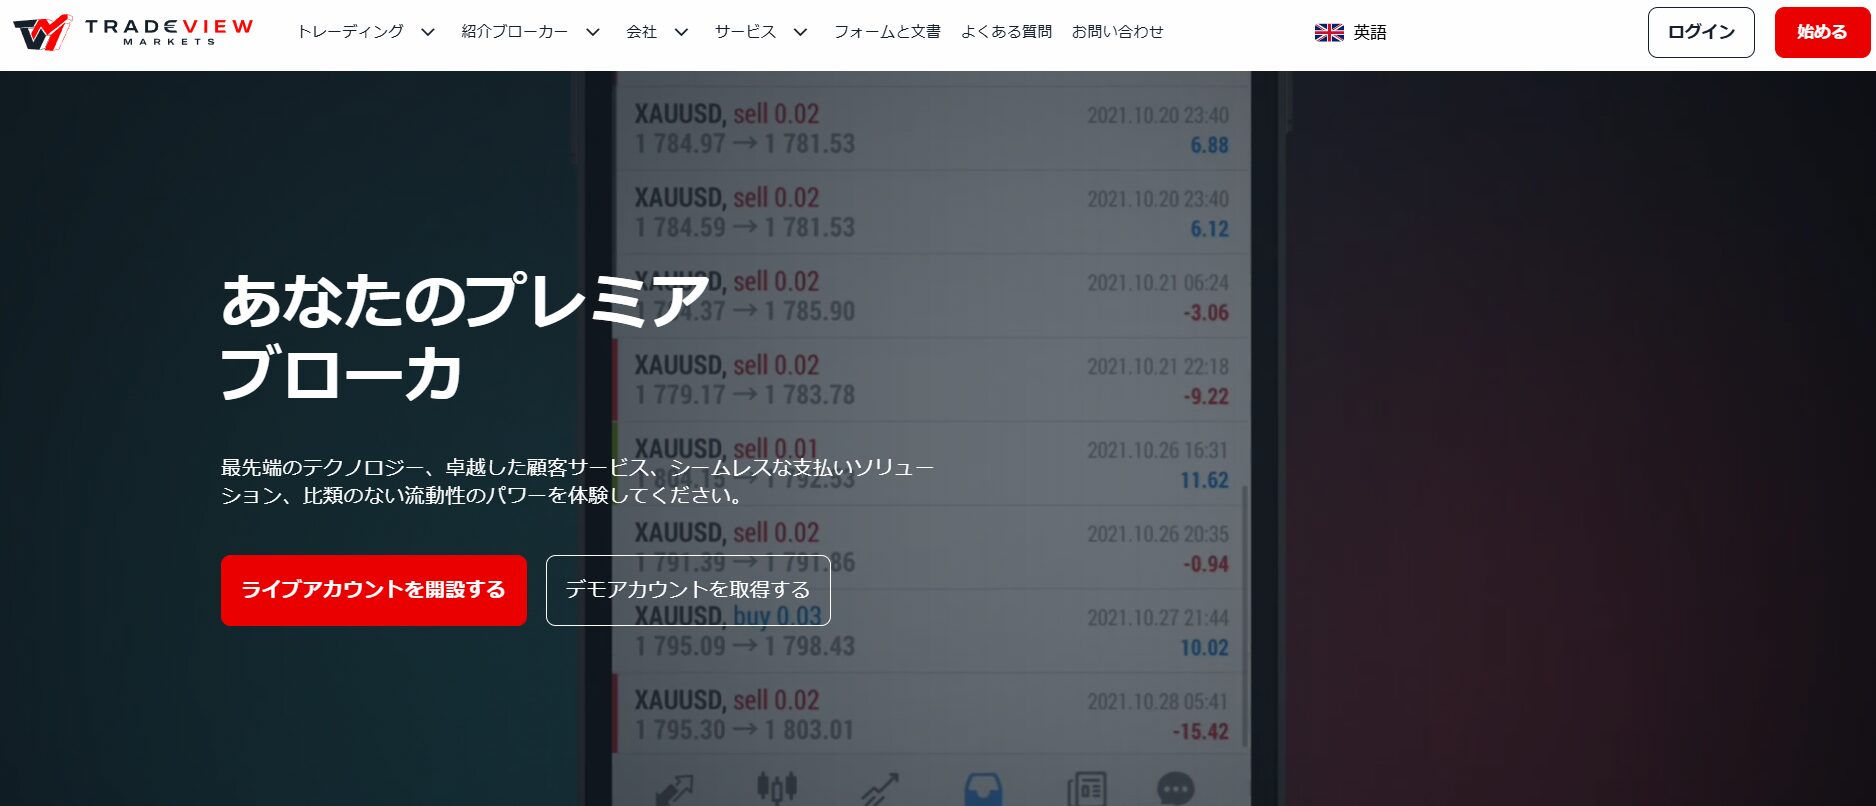Expand the トレーディング dropdown chevron

[x=428, y=32]
